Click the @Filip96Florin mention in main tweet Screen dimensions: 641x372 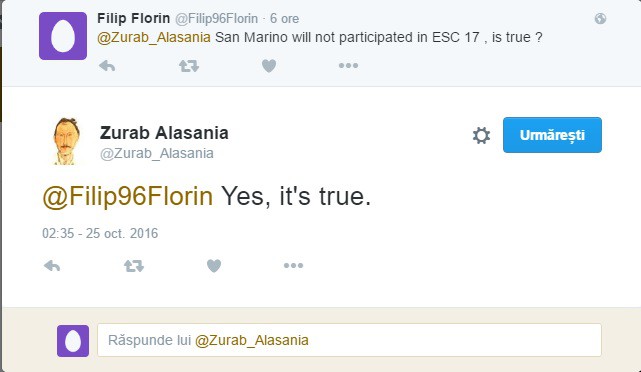tap(128, 196)
